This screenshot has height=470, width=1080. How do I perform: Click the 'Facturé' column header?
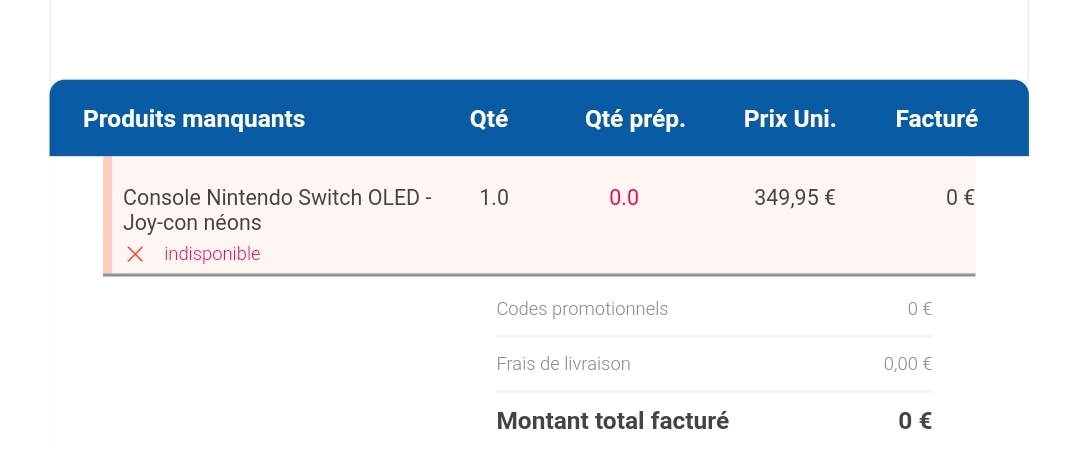pyautogui.click(x=936, y=119)
